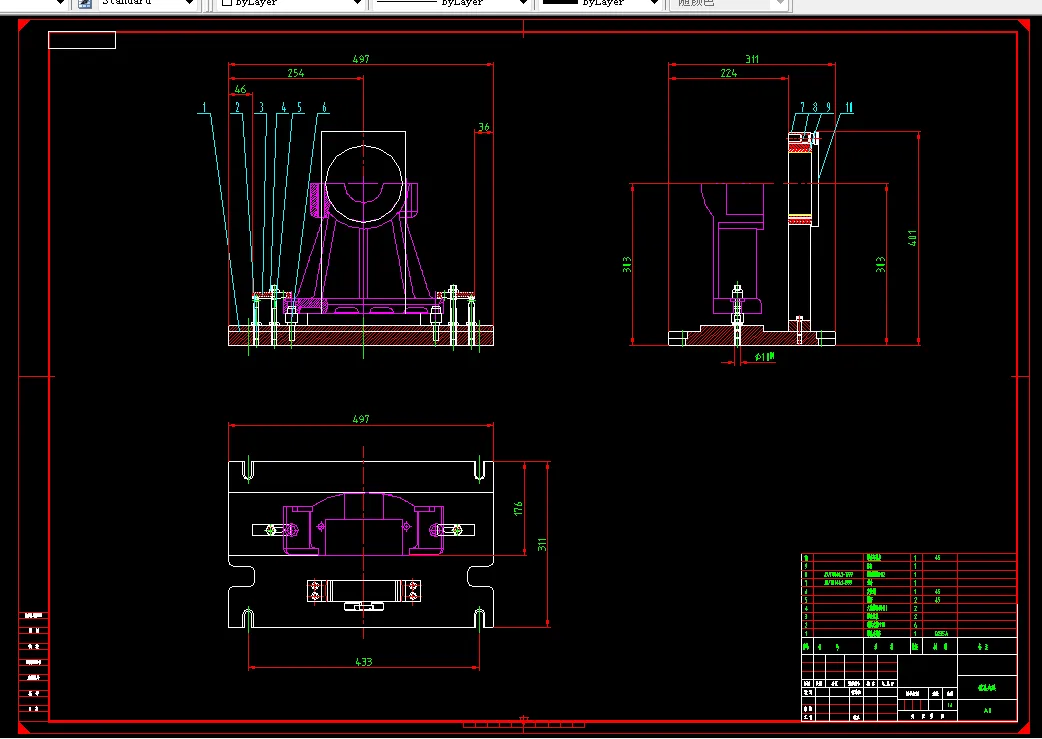The width and height of the screenshot is (1042, 739).
Task: Open the ByLayer color control dropdown
Action: pos(291,3)
